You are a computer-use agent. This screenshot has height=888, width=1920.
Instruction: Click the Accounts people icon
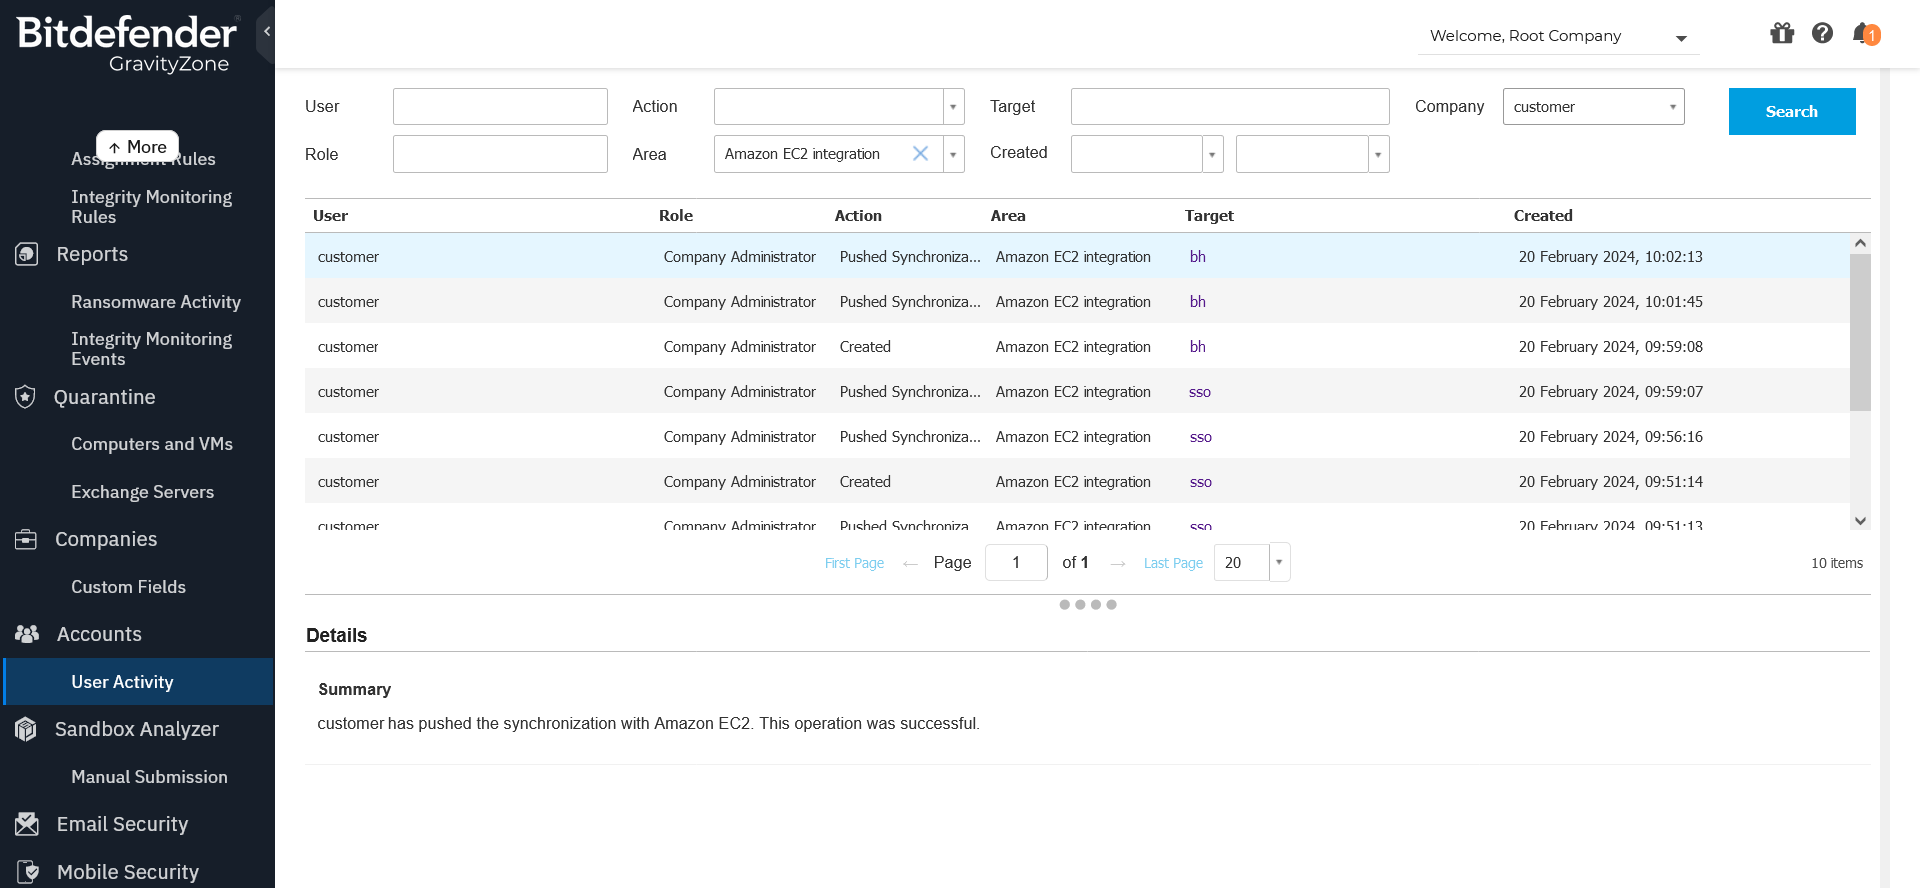27,634
